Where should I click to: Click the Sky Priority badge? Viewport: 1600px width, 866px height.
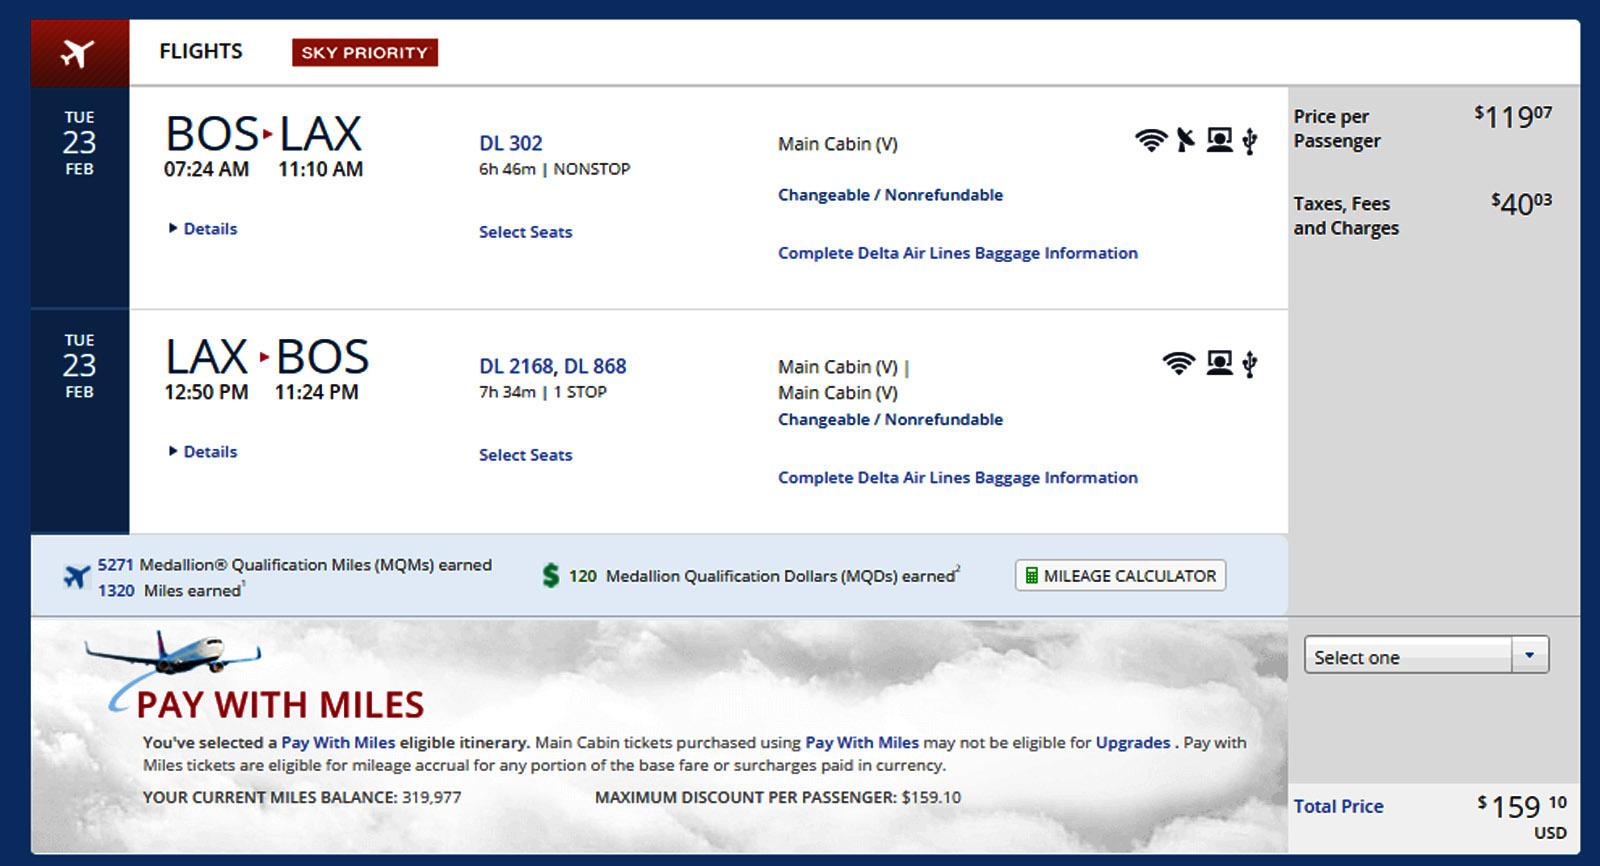click(364, 53)
